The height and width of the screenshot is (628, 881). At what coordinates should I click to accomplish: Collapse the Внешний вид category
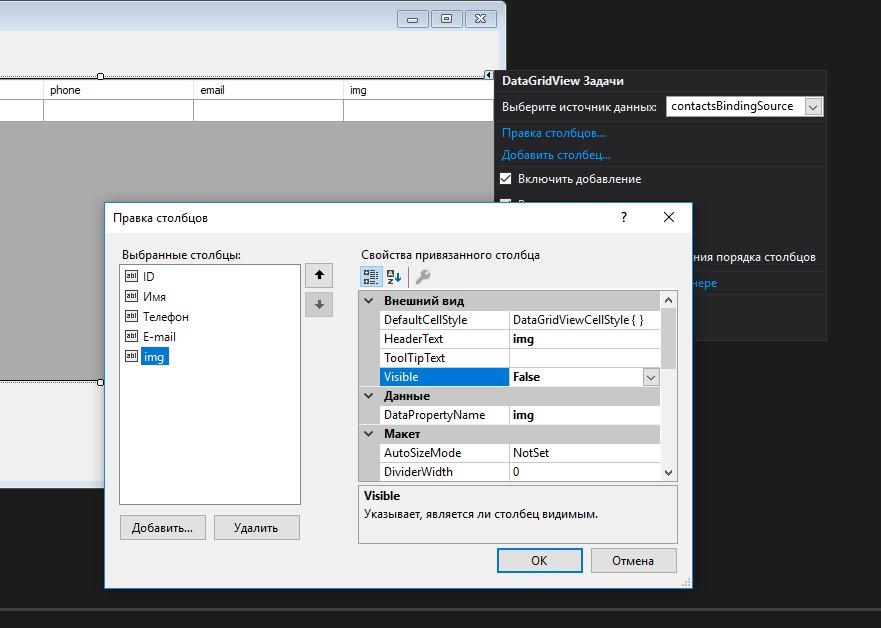(x=369, y=301)
